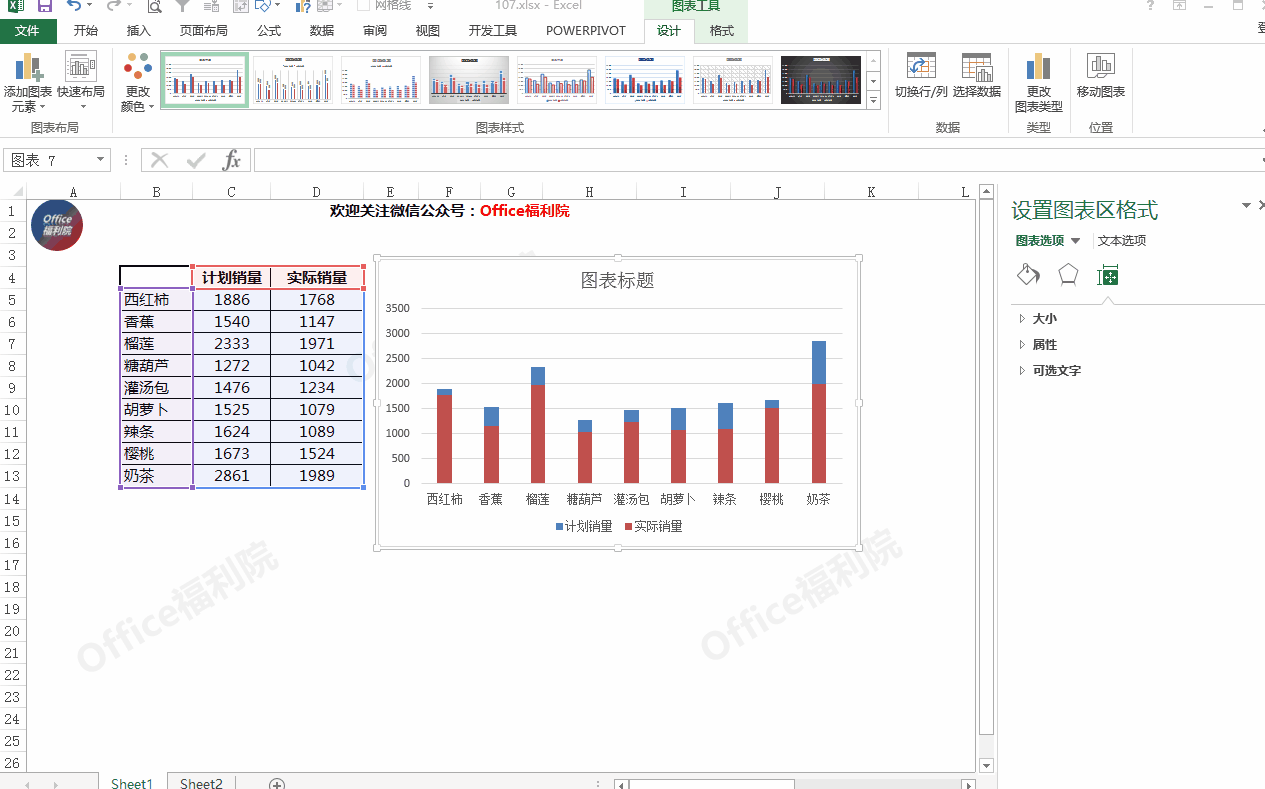This screenshot has height=789, width=1265.
Task: Click the cancel X icon in formula bar
Action: coord(160,160)
